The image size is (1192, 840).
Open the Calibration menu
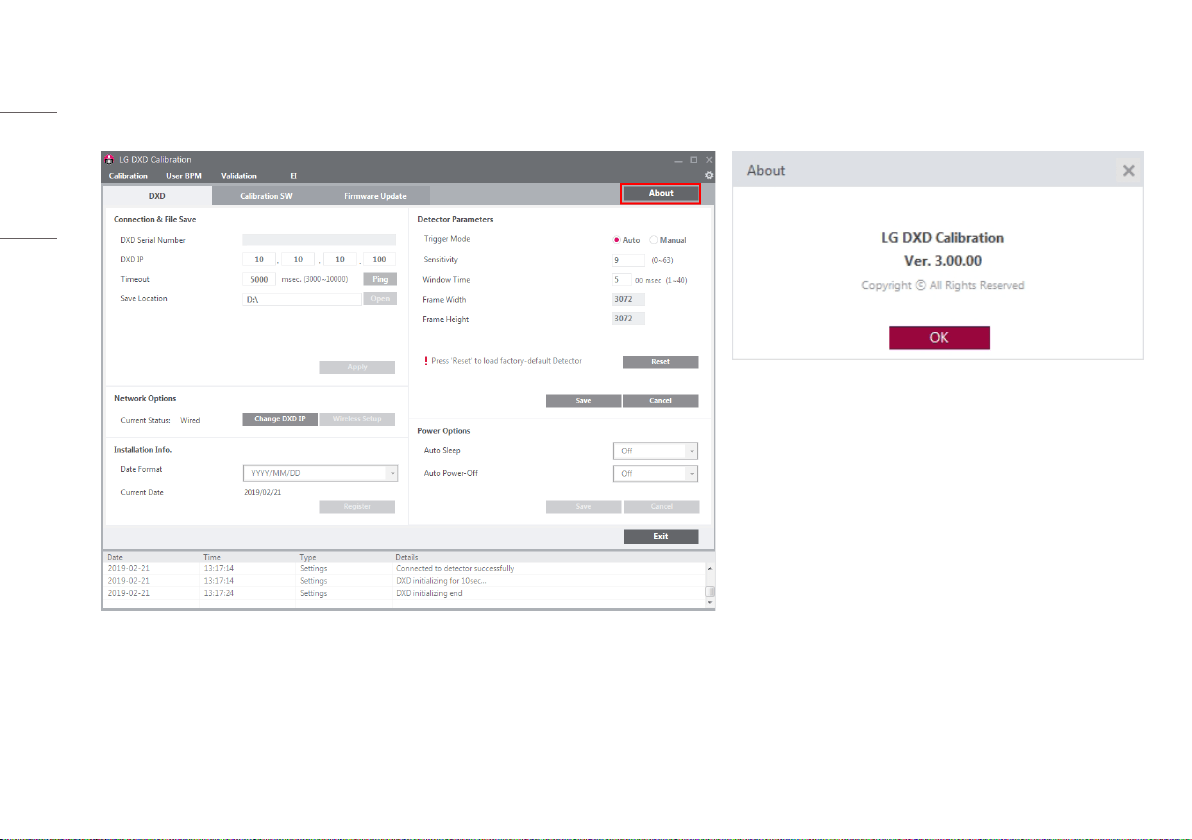128,176
